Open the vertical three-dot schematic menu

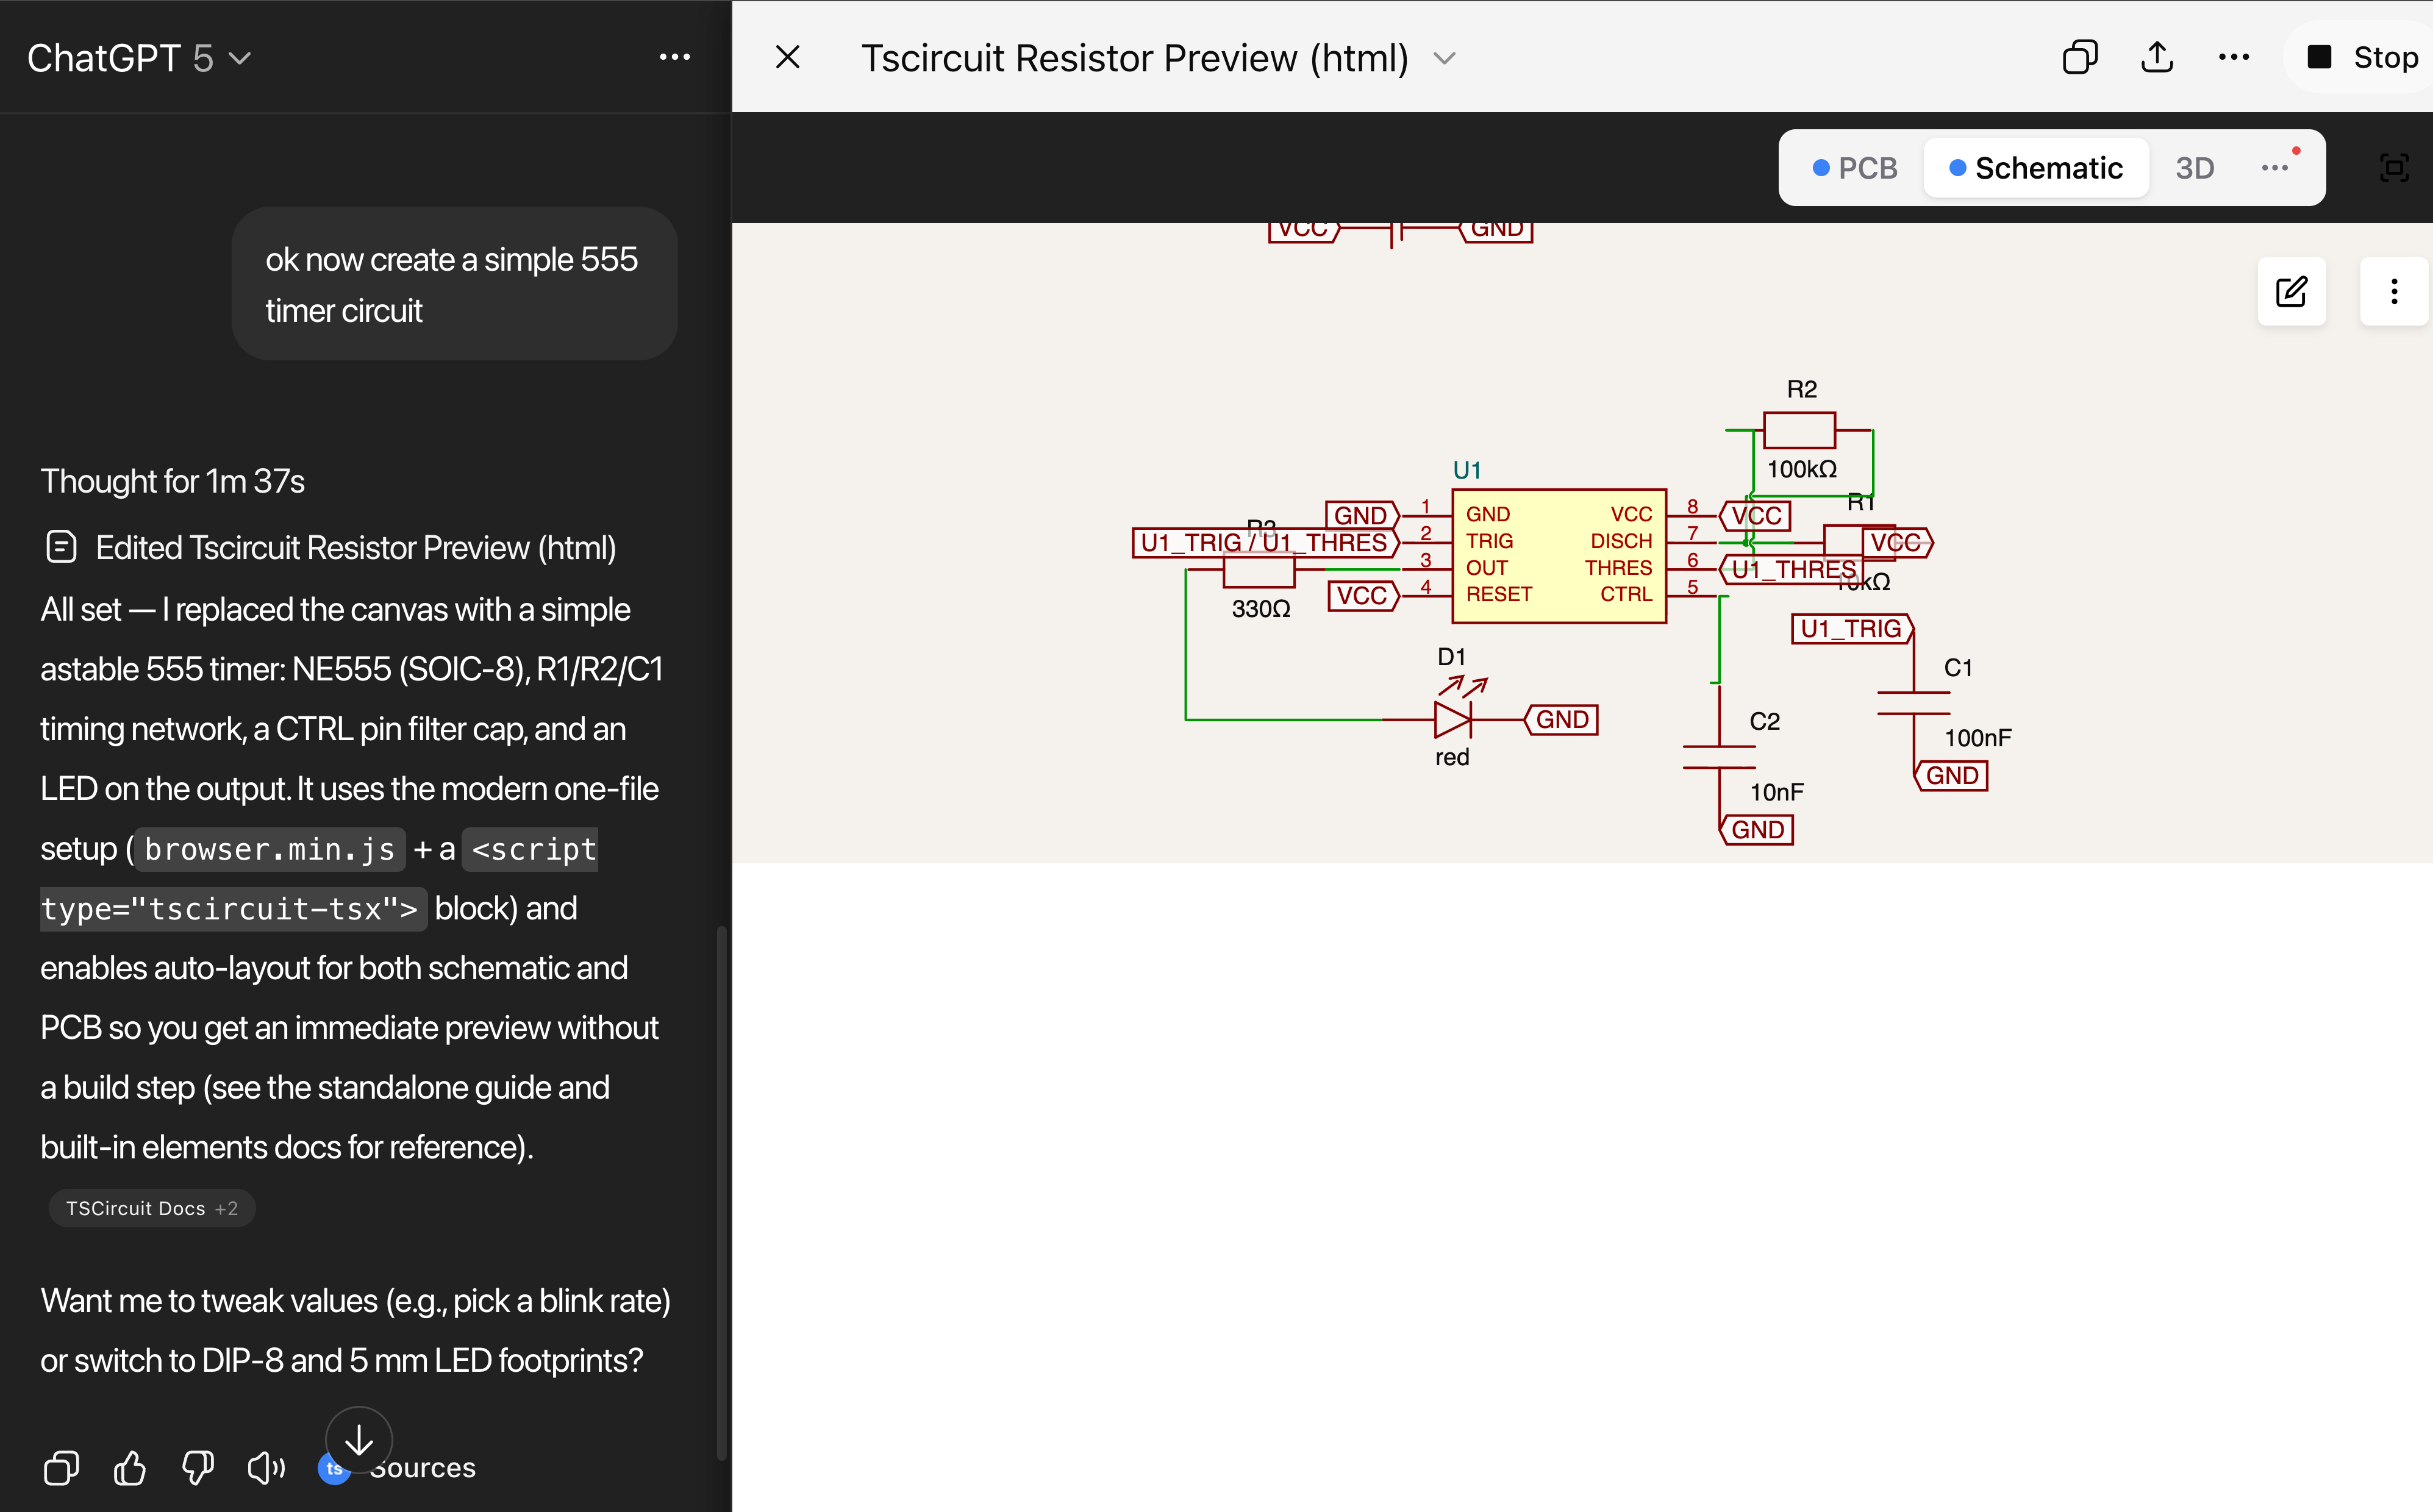[x=2394, y=292]
